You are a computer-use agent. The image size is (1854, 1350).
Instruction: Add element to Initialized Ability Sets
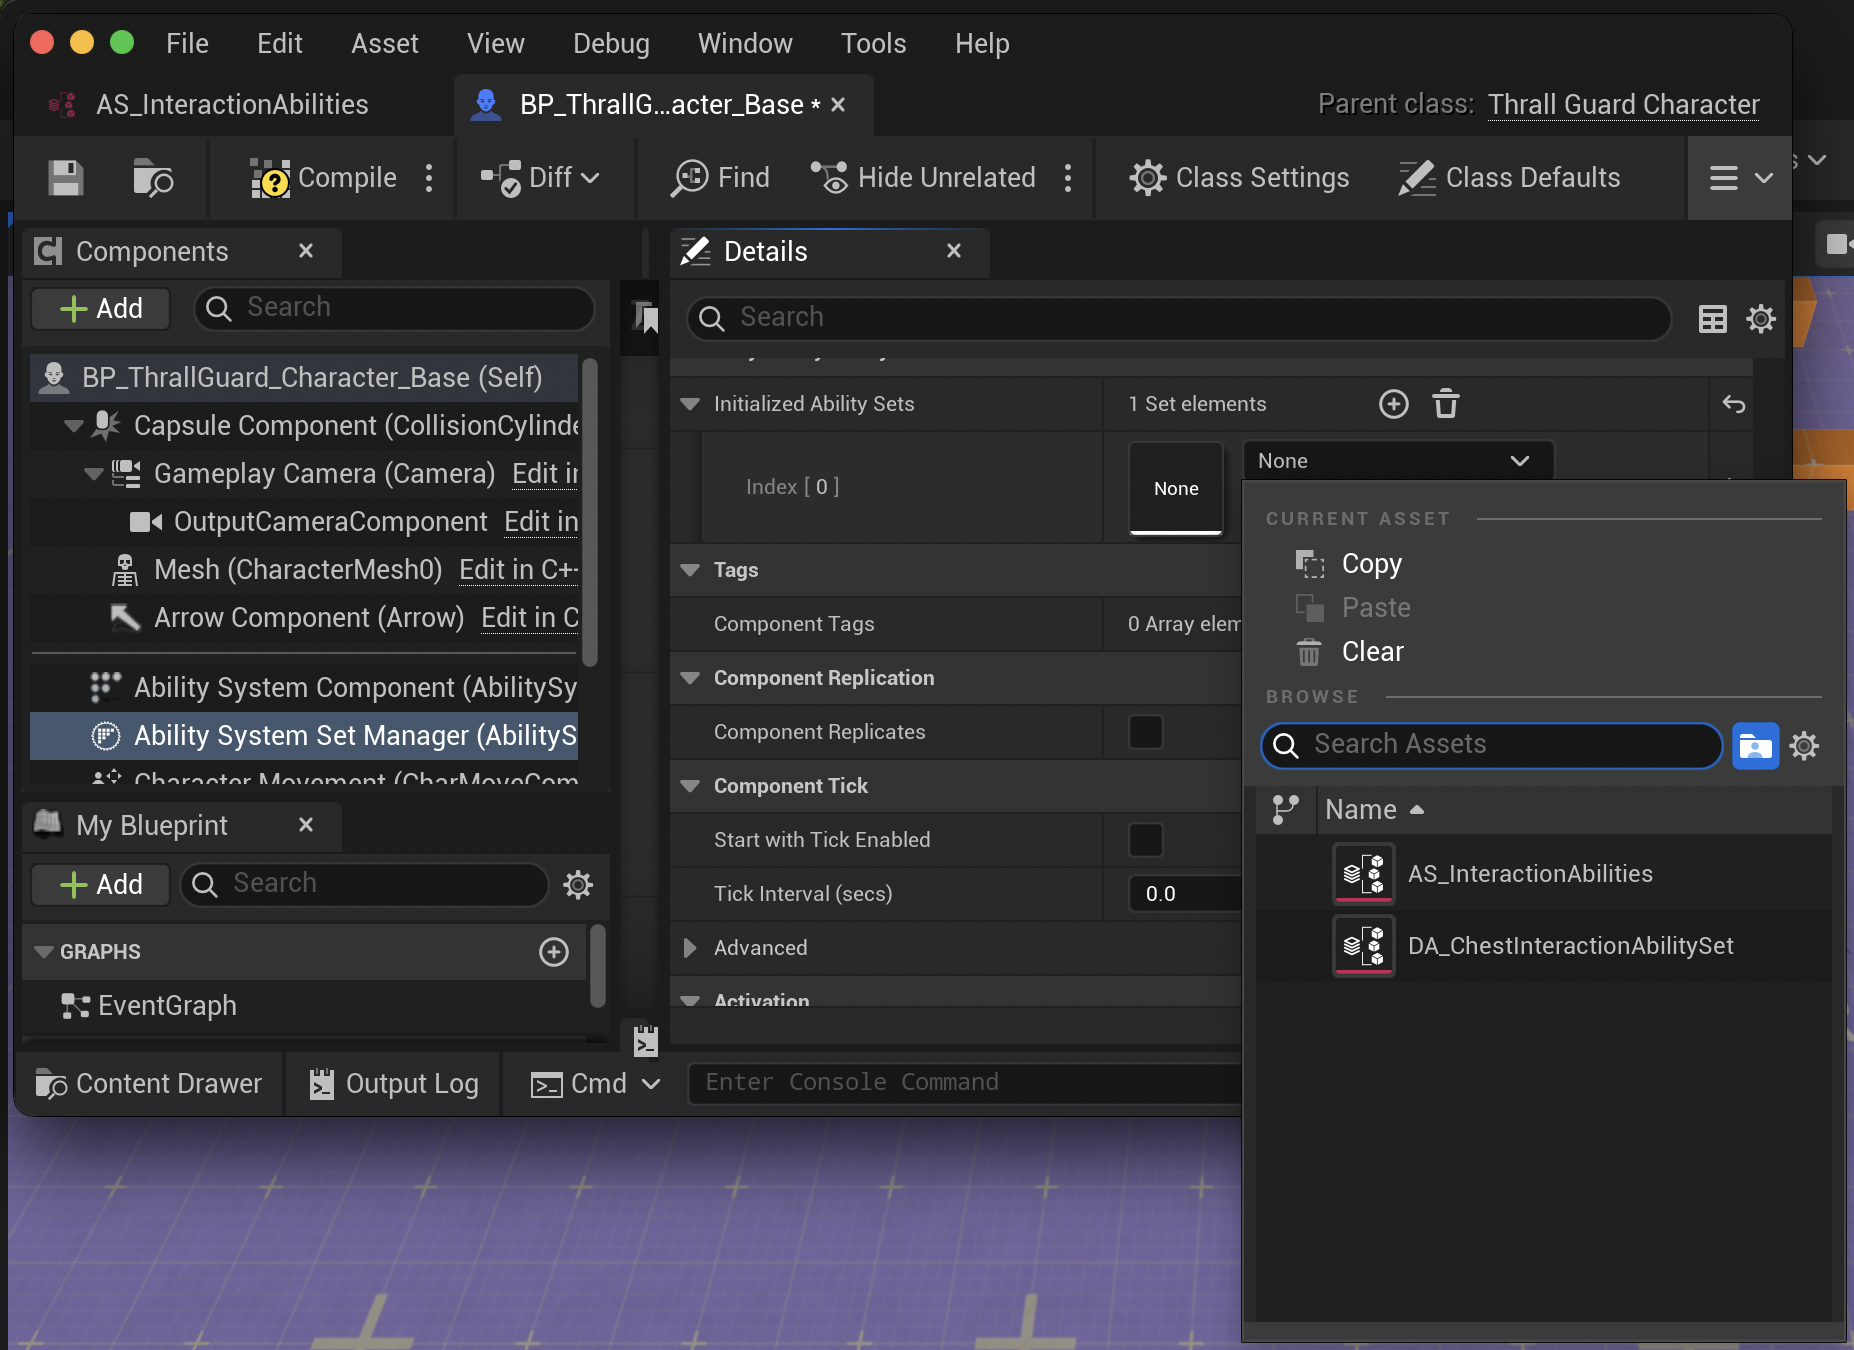1393,404
